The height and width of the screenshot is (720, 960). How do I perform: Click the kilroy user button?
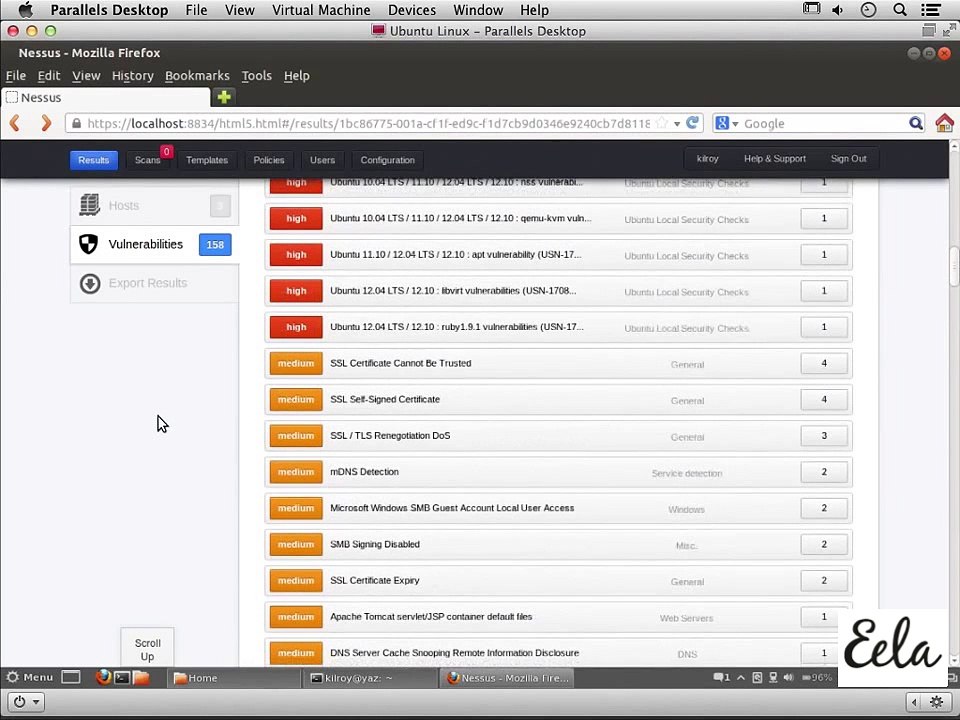708,159
